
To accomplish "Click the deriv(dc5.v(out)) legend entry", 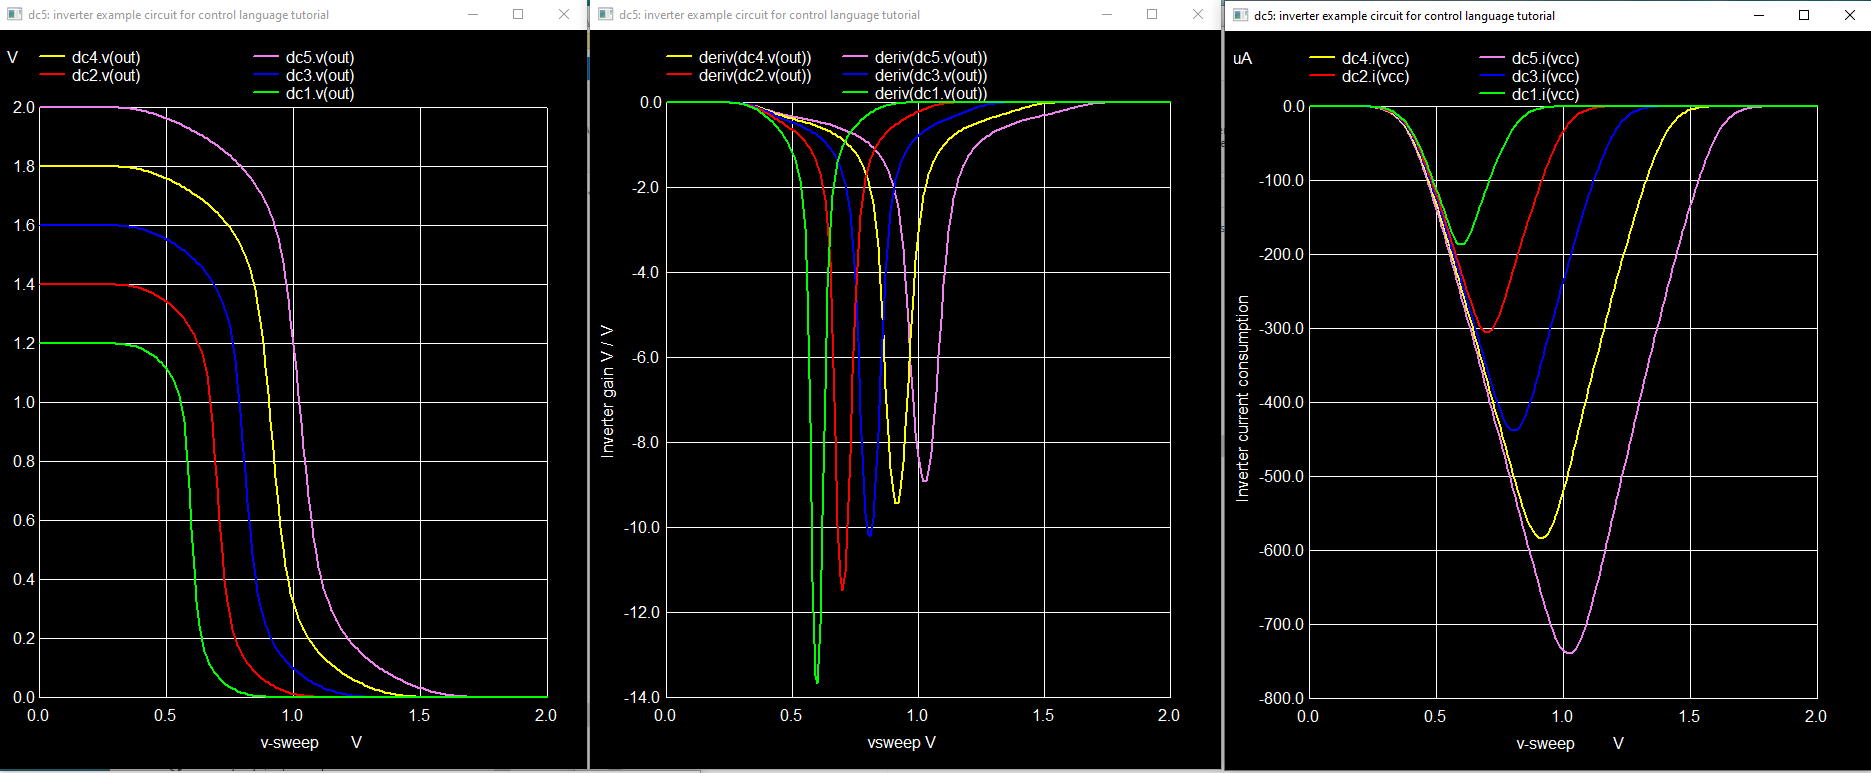I will pyautogui.click(x=930, y=58).
